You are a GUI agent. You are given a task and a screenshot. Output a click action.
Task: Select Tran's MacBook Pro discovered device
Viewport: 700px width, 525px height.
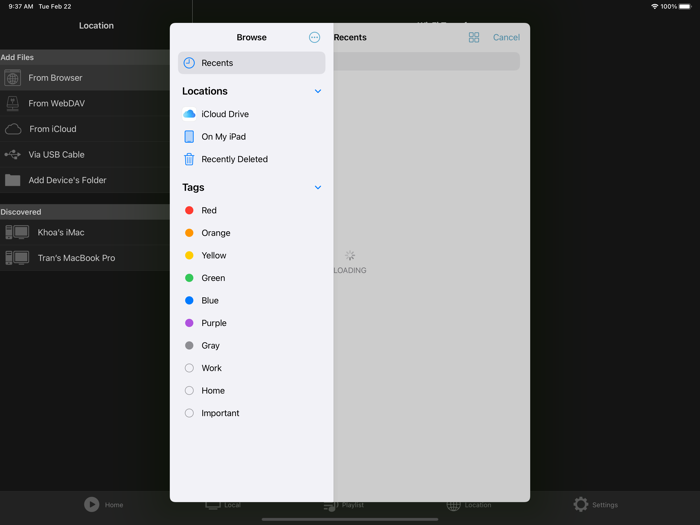coord(85,258)
